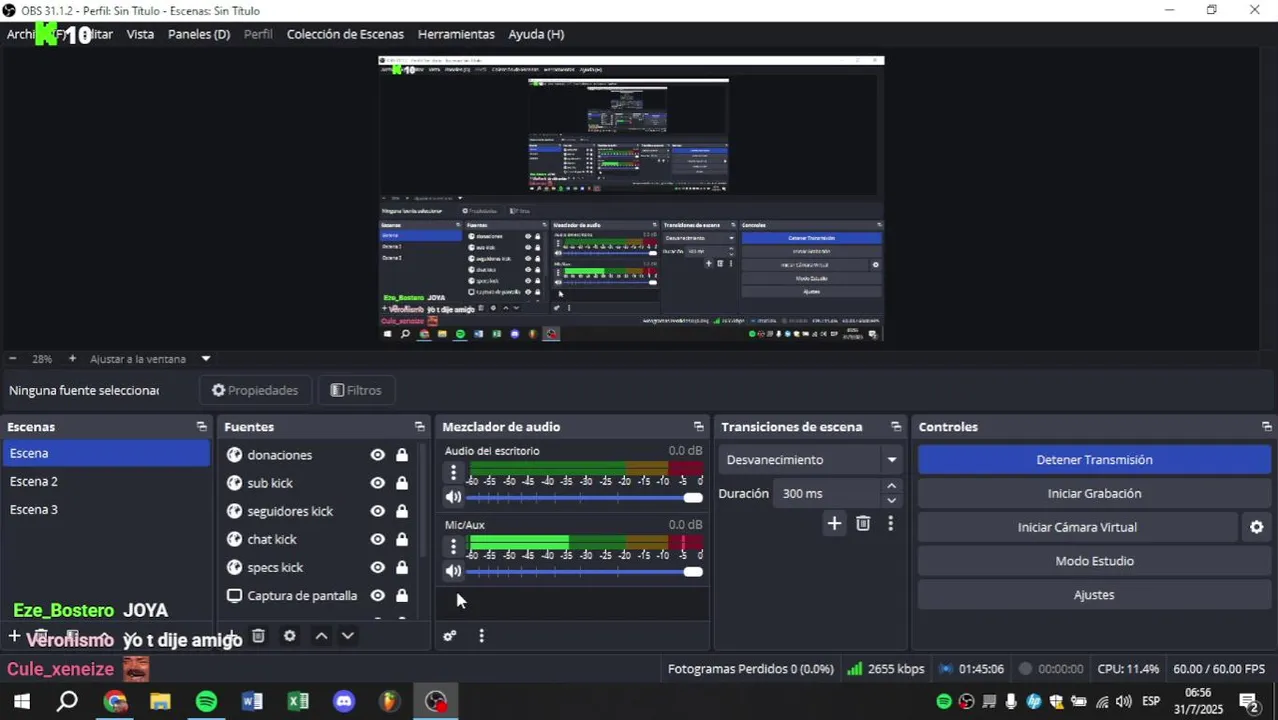Screen dimensions: 1278x720
Task: Click the Duración 300 ms field
Action: pyautogui.click(x=827, y=494)
